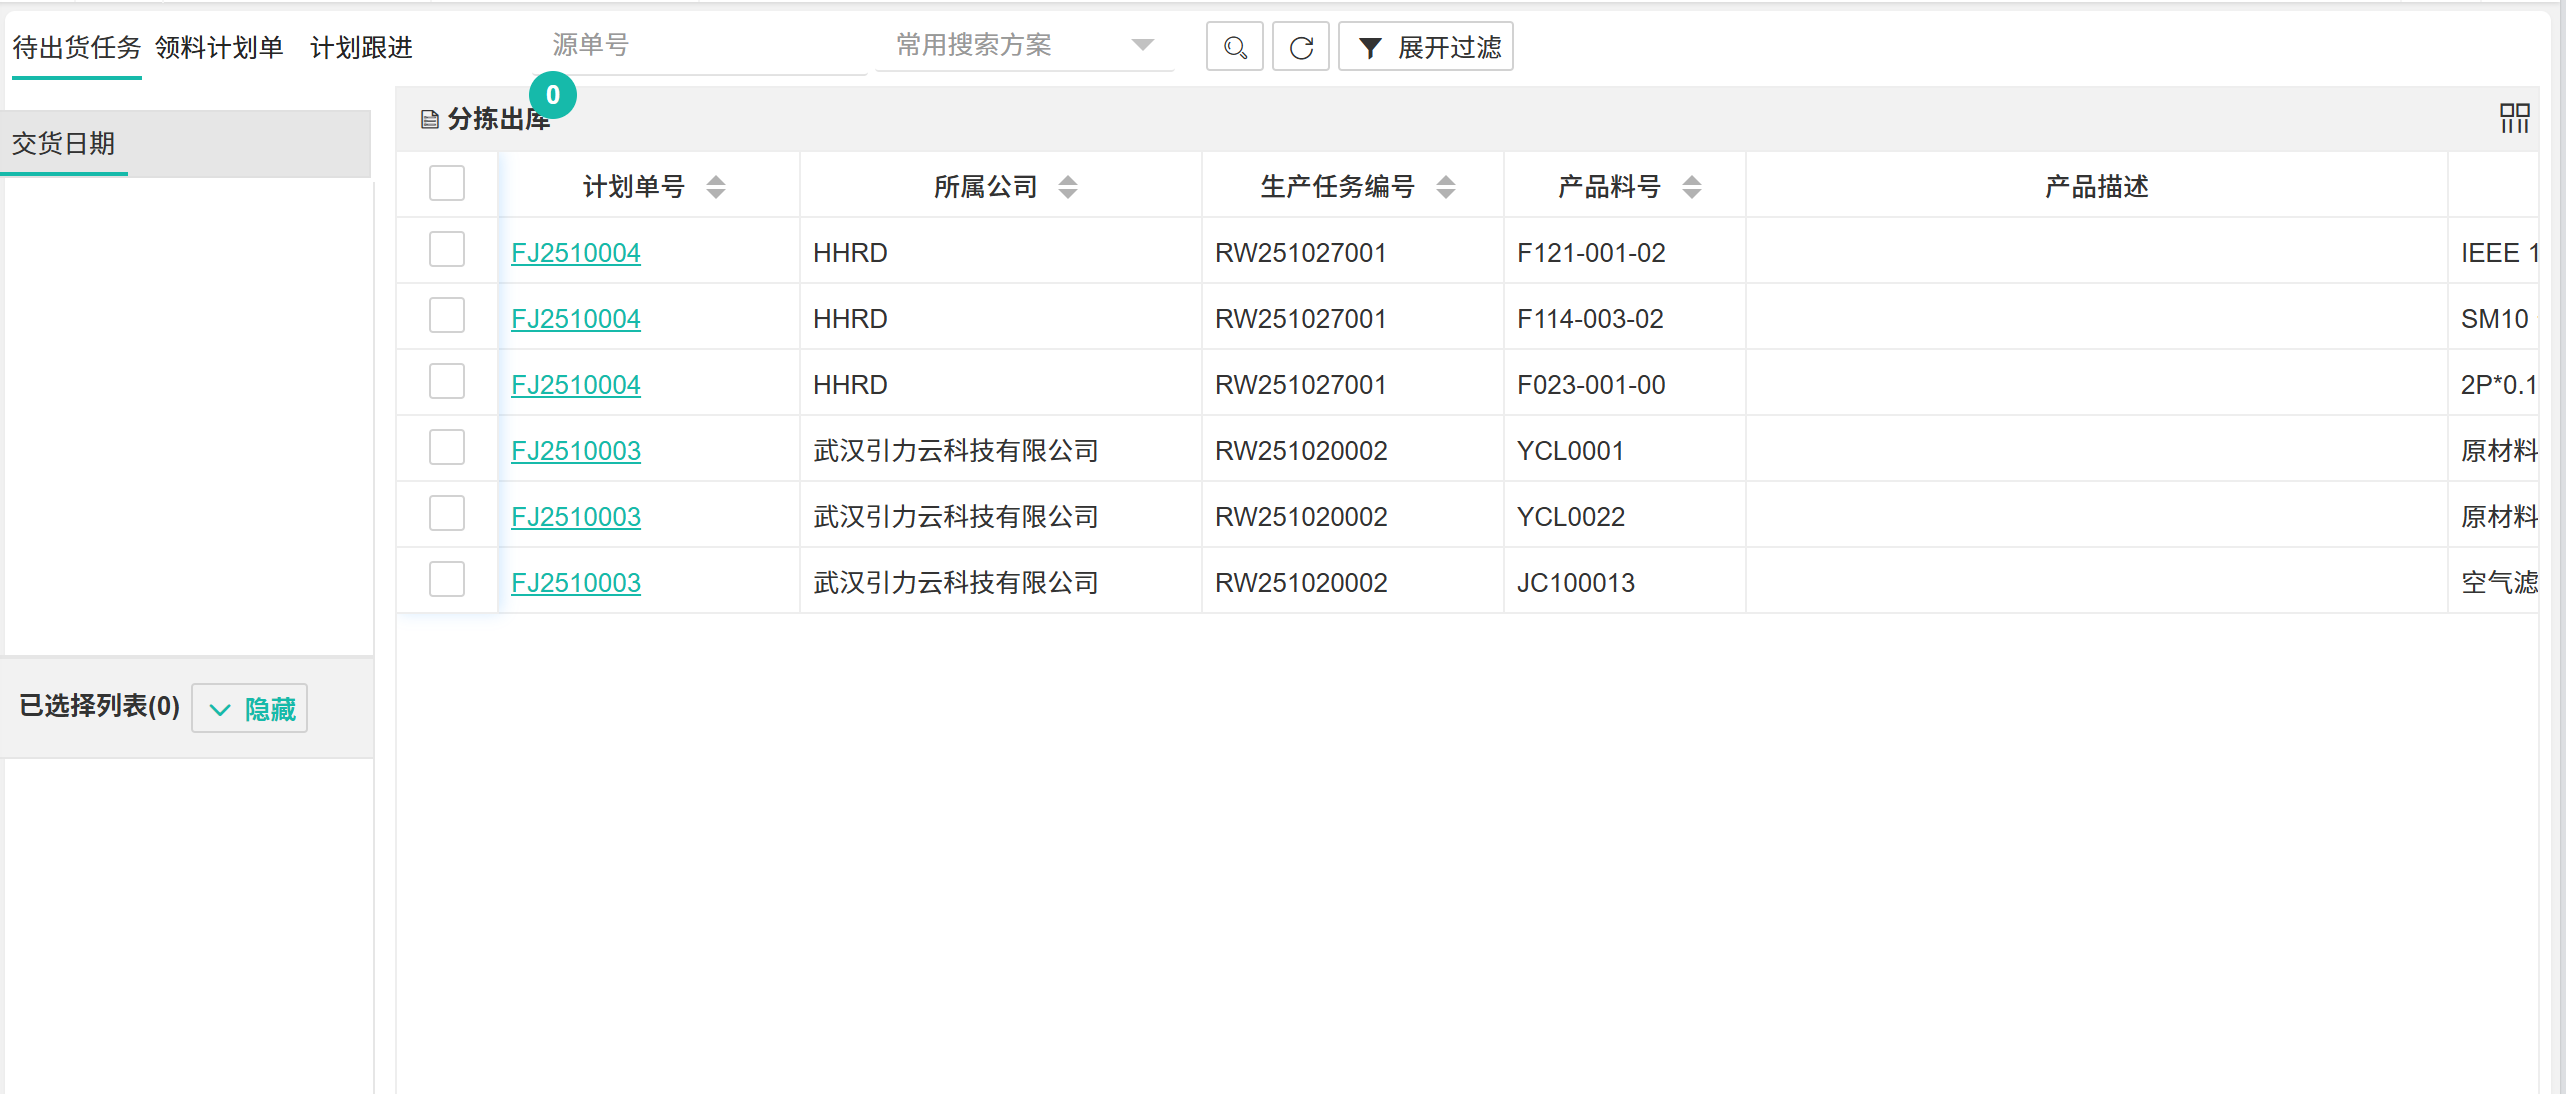
Task: Sort by 计划单号 column arrows
Action: coord(715,187)
